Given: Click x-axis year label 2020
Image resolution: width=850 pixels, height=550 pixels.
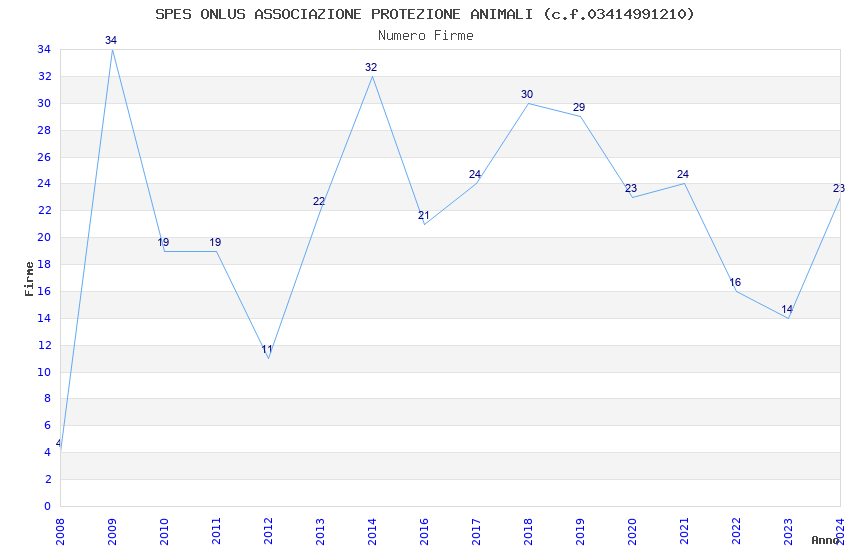Looking at the screenshot, I should pos(633,531).
